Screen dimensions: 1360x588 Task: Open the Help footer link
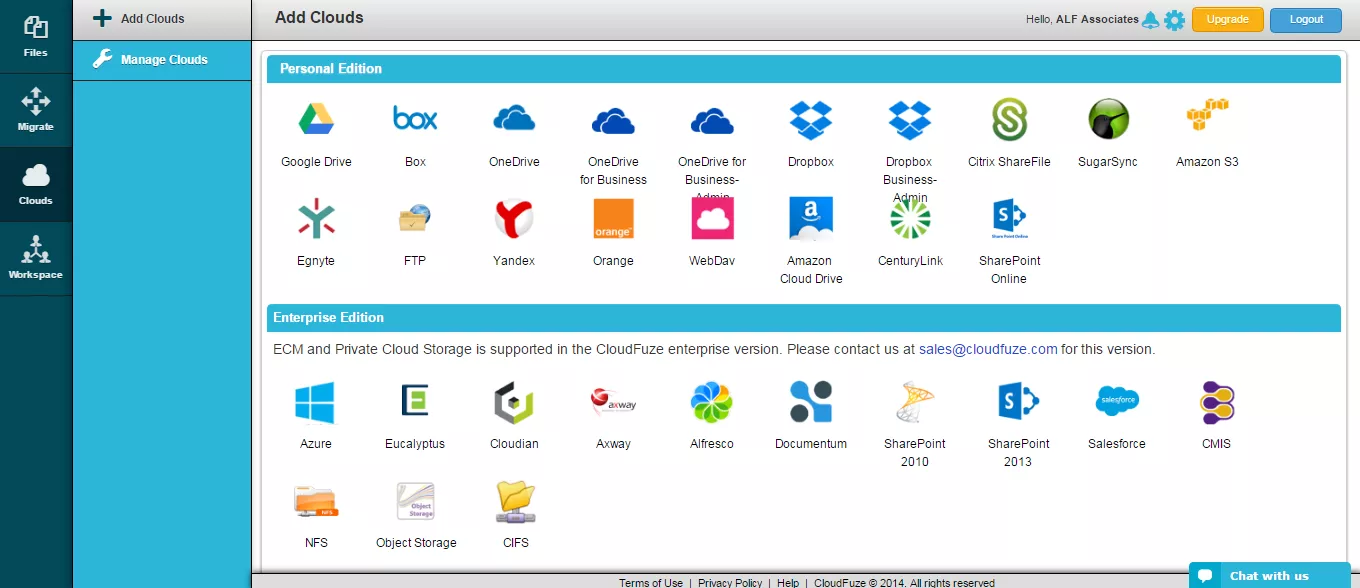click(788, 583)
